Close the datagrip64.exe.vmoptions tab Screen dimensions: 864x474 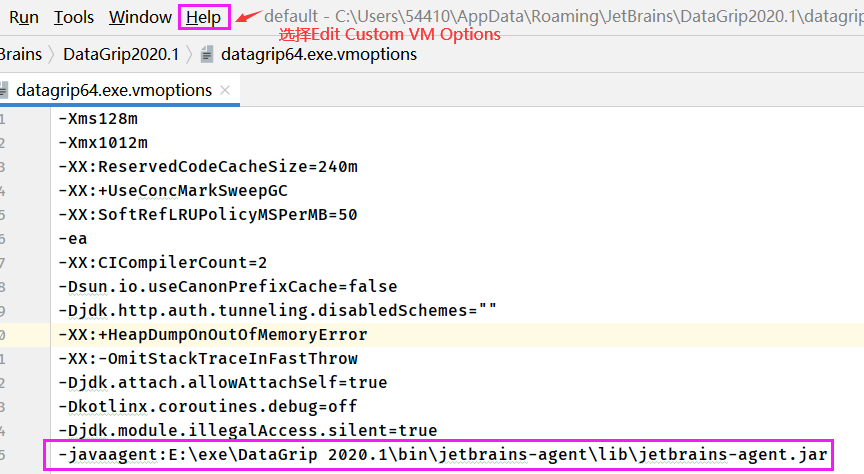coord(225,90)
